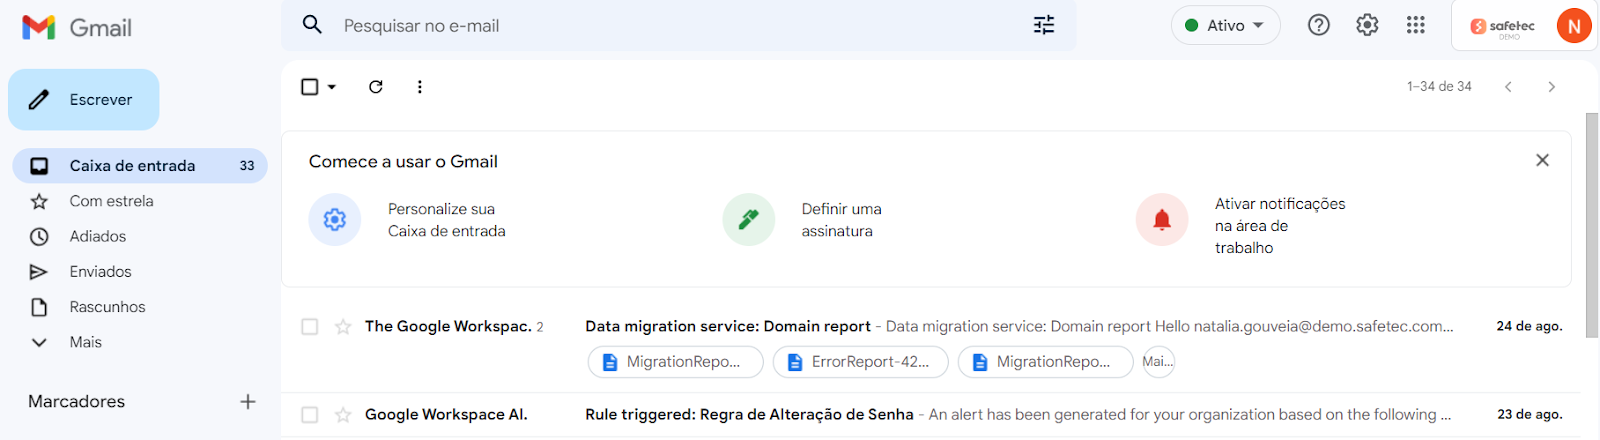Open the ErrorReport-42 attachment chip
This screenshot has width=1600, height=440.
click(x=861, y=362)
